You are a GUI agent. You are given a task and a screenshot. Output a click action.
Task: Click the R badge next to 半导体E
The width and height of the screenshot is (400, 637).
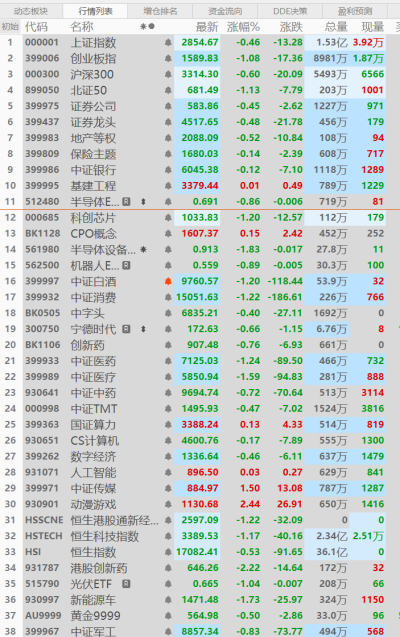(126, 202)
